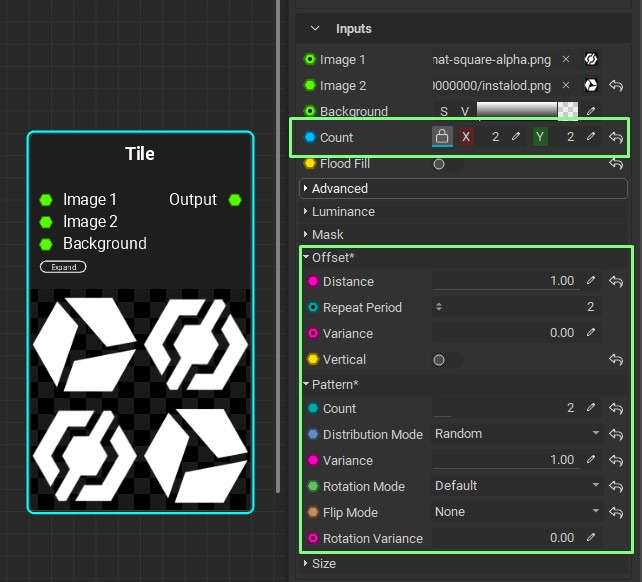Image resolution: width=642 pixels, height=582 pixels.
Task: Open the Distribution Mode dropdown
Action: tap(515, 434)
